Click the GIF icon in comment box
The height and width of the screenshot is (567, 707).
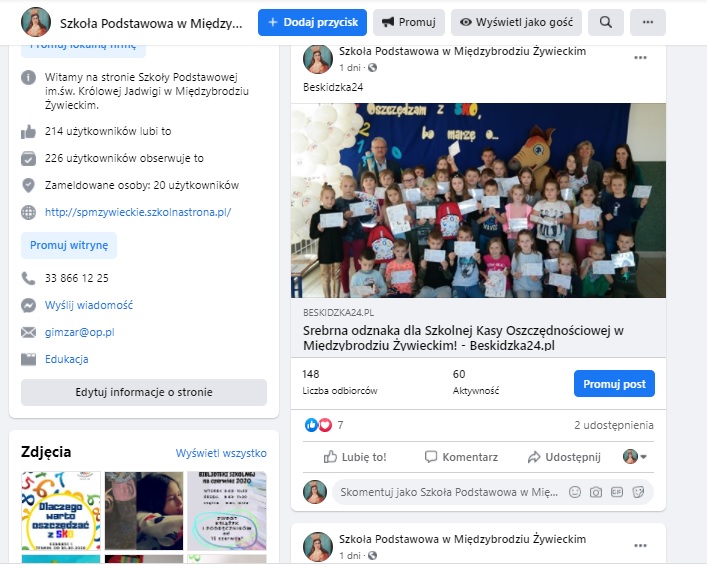click(617, 492)
